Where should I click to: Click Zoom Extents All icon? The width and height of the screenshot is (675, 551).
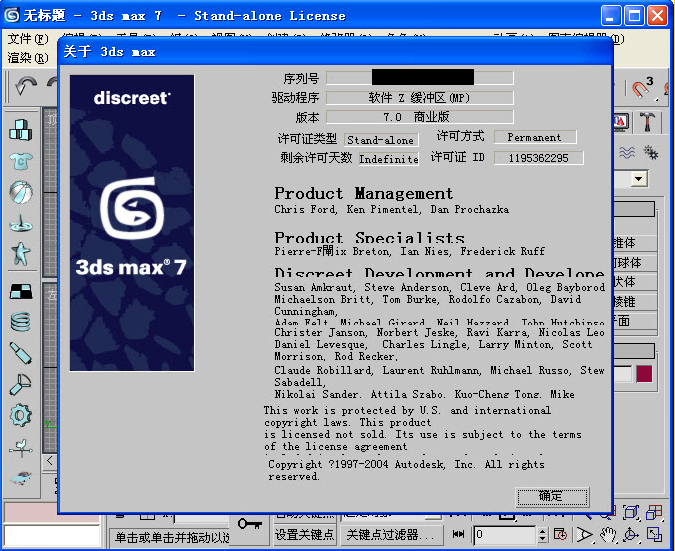[632, 512]
